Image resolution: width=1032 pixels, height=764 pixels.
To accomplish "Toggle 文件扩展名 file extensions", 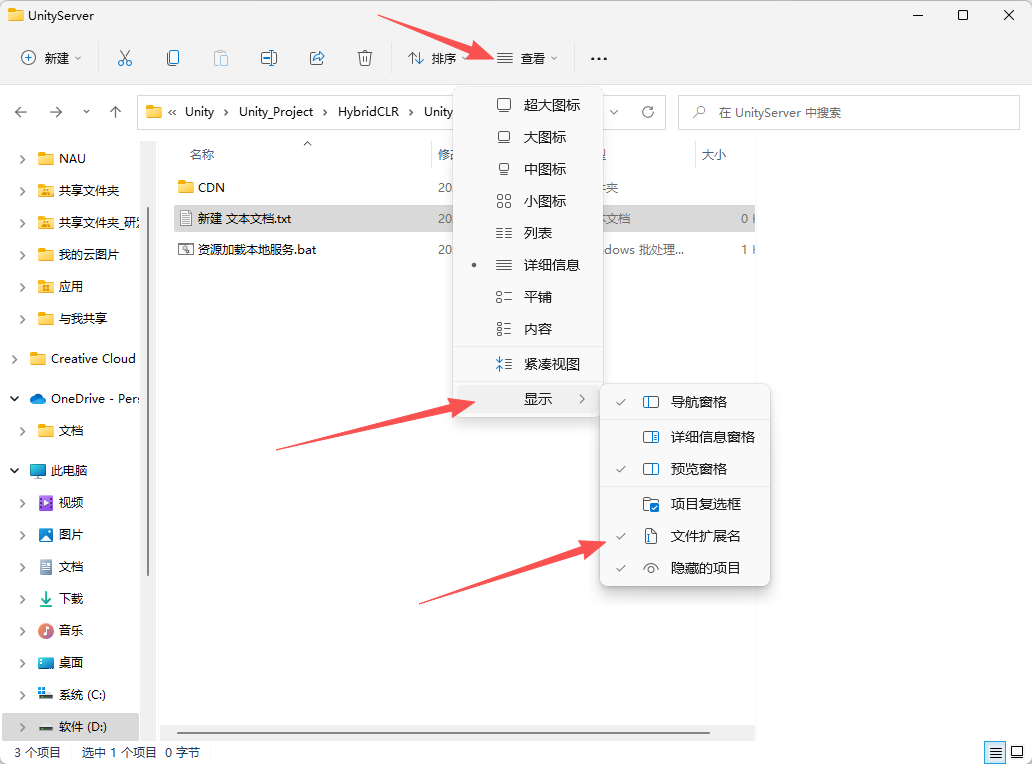I will 684,536.
